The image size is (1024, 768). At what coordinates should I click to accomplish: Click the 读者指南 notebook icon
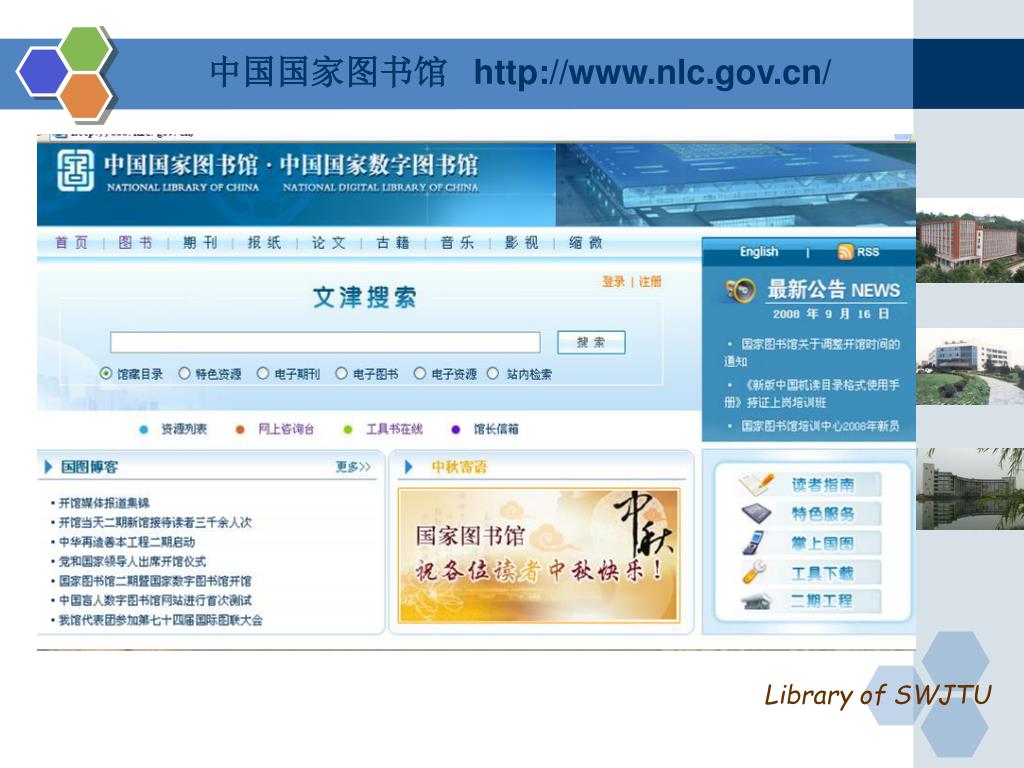coord(756,485)
